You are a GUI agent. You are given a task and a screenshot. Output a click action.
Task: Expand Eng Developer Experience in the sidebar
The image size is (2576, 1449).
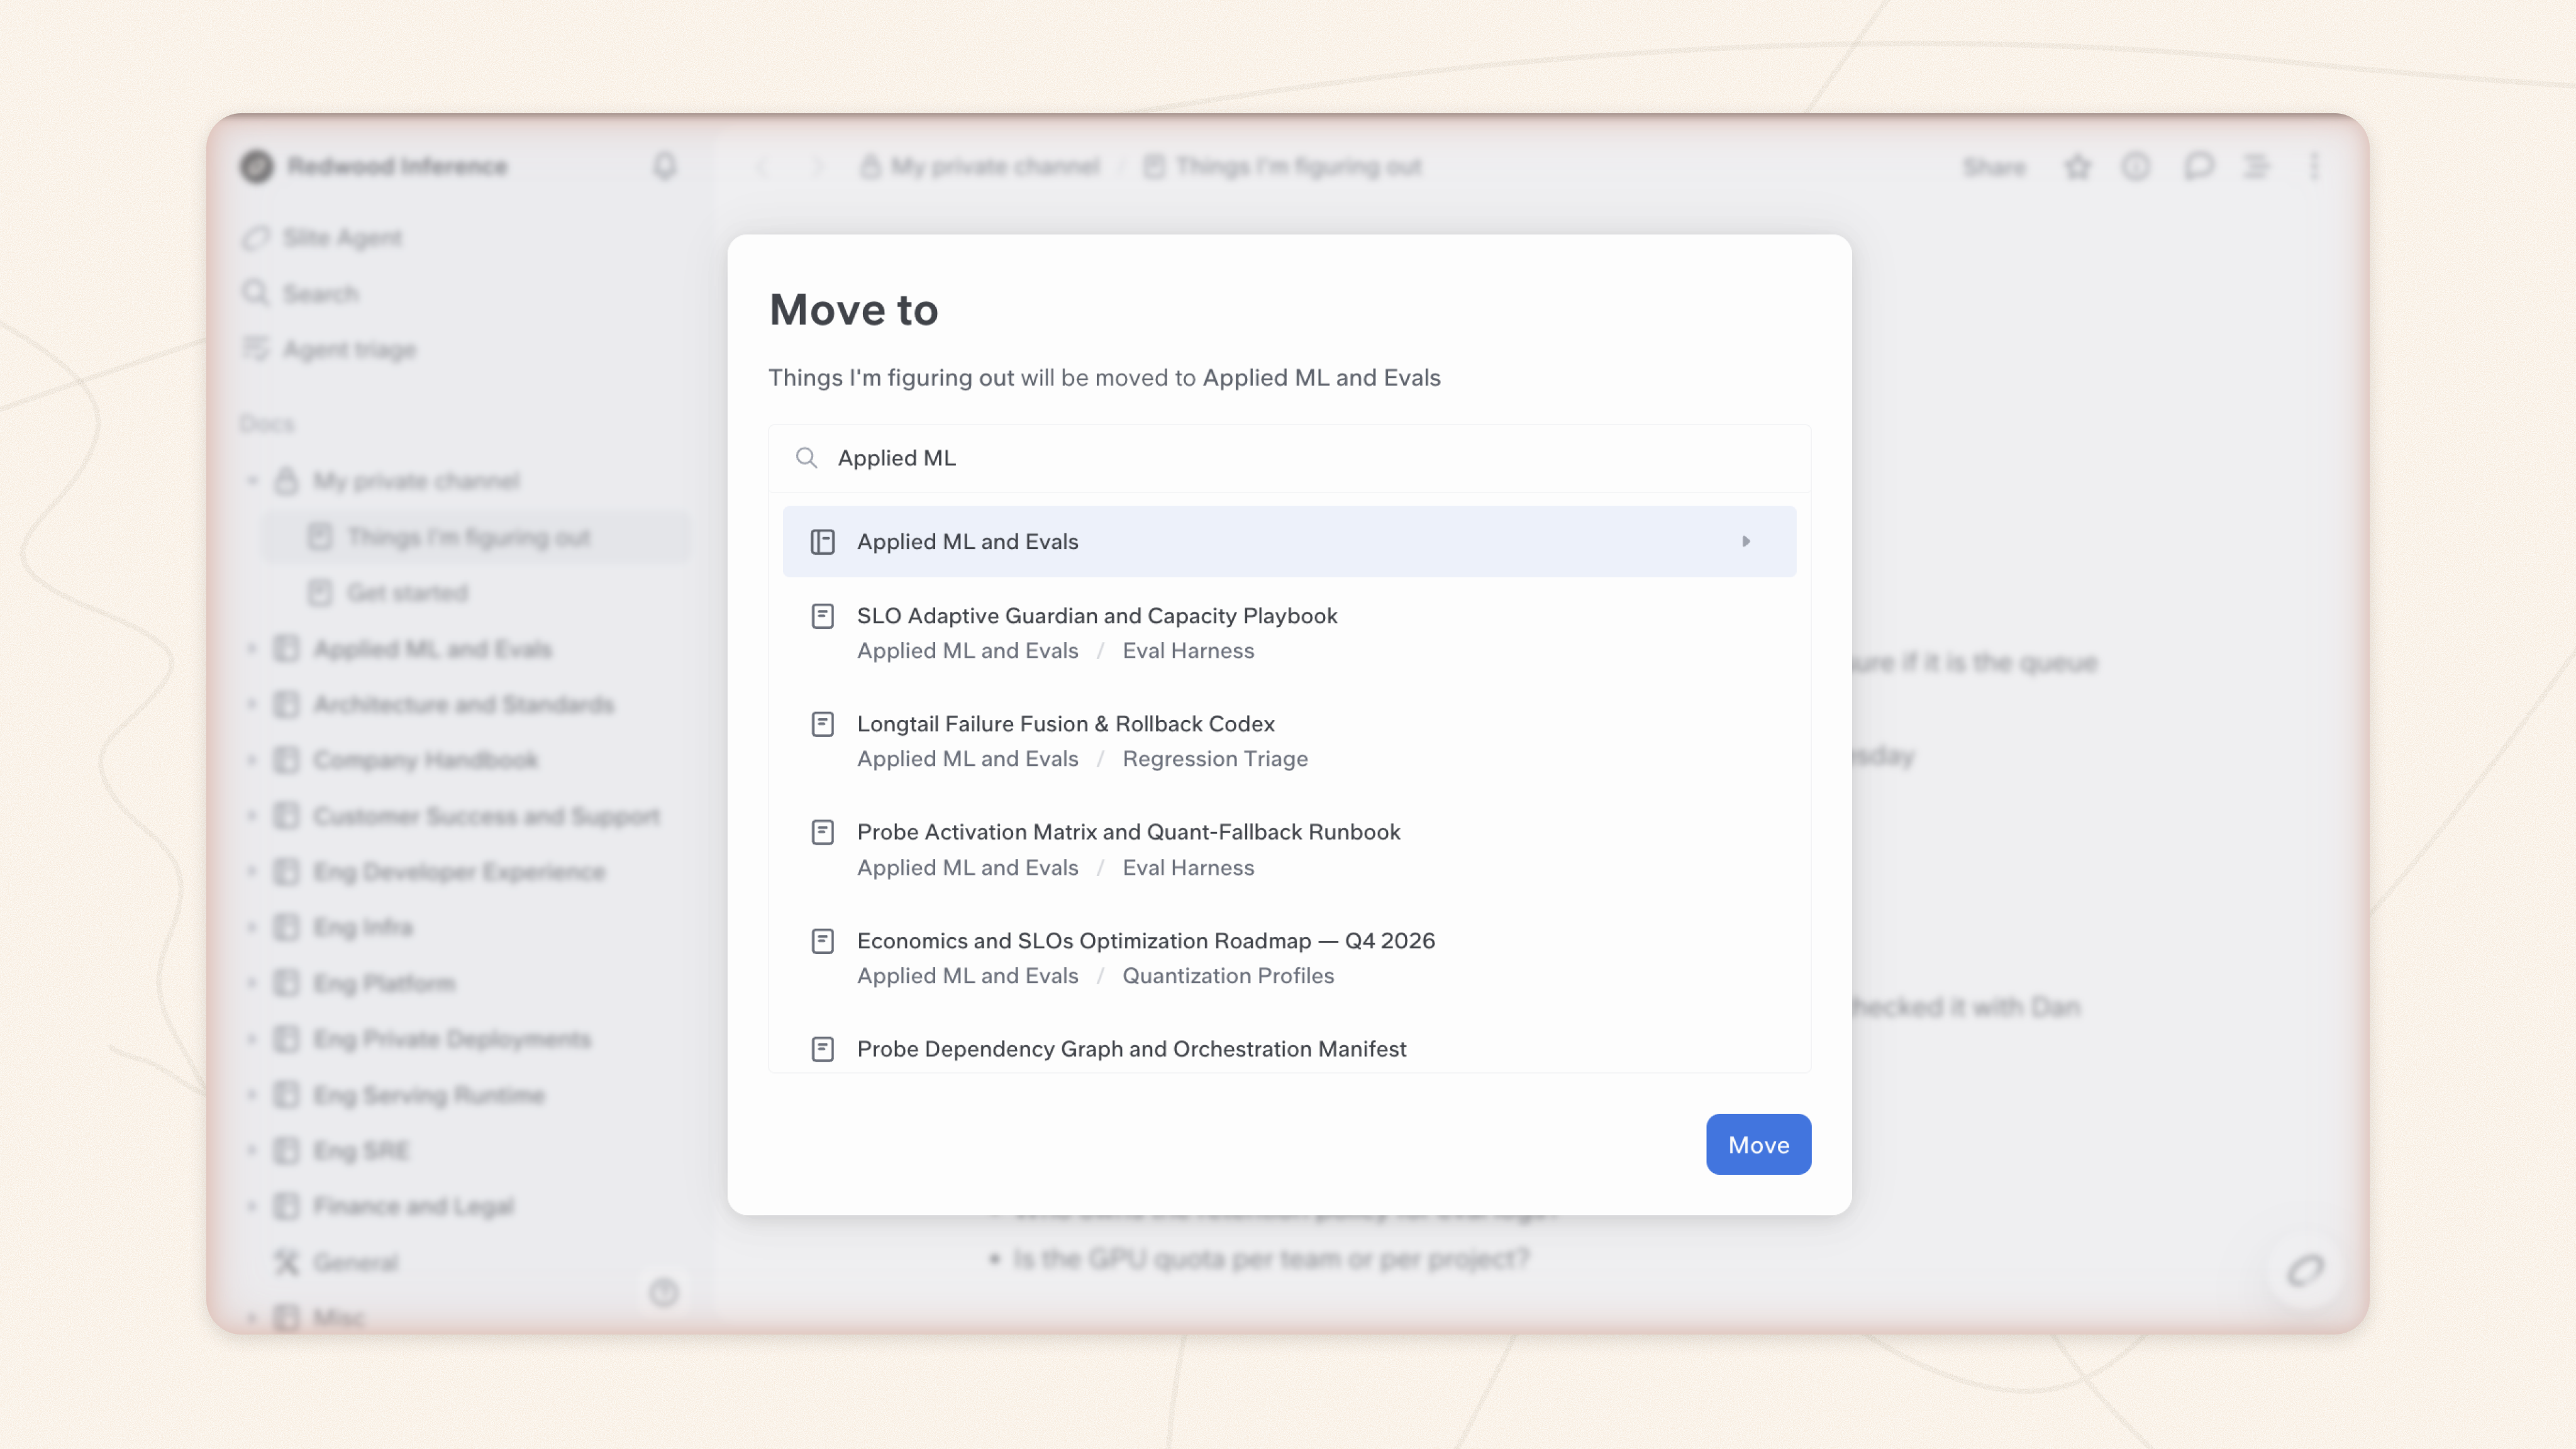click(x=252, y=872)
